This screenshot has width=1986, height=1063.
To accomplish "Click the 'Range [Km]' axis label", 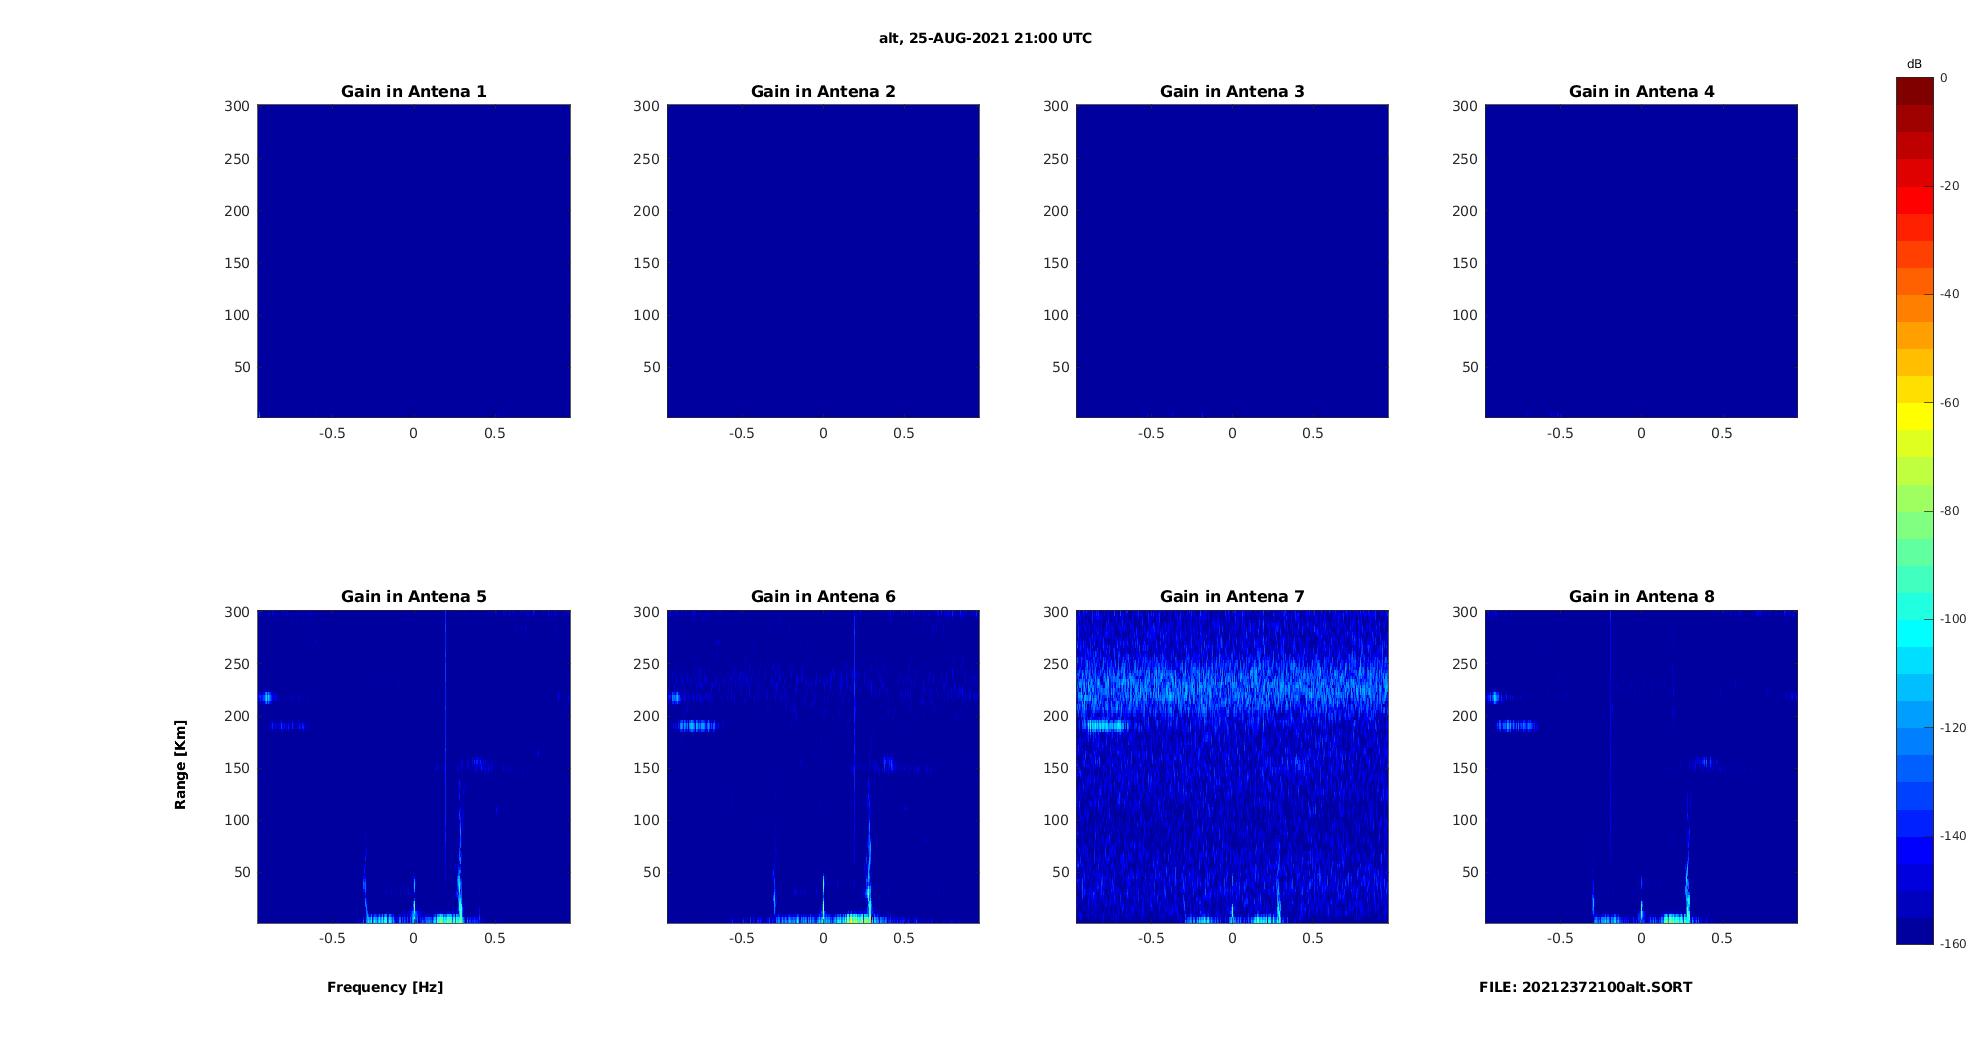I will [x=181, y=765].
